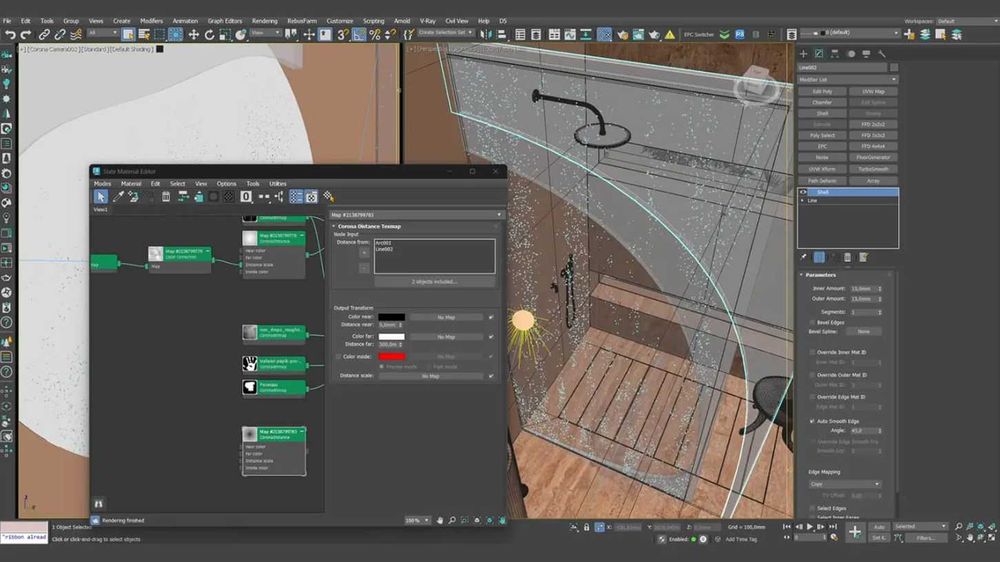Image resolution: width=1000 pixels, height=562 pixels.
Task: Open the Utilities menu in Slate Material Editor
Action: coord(277,184)
